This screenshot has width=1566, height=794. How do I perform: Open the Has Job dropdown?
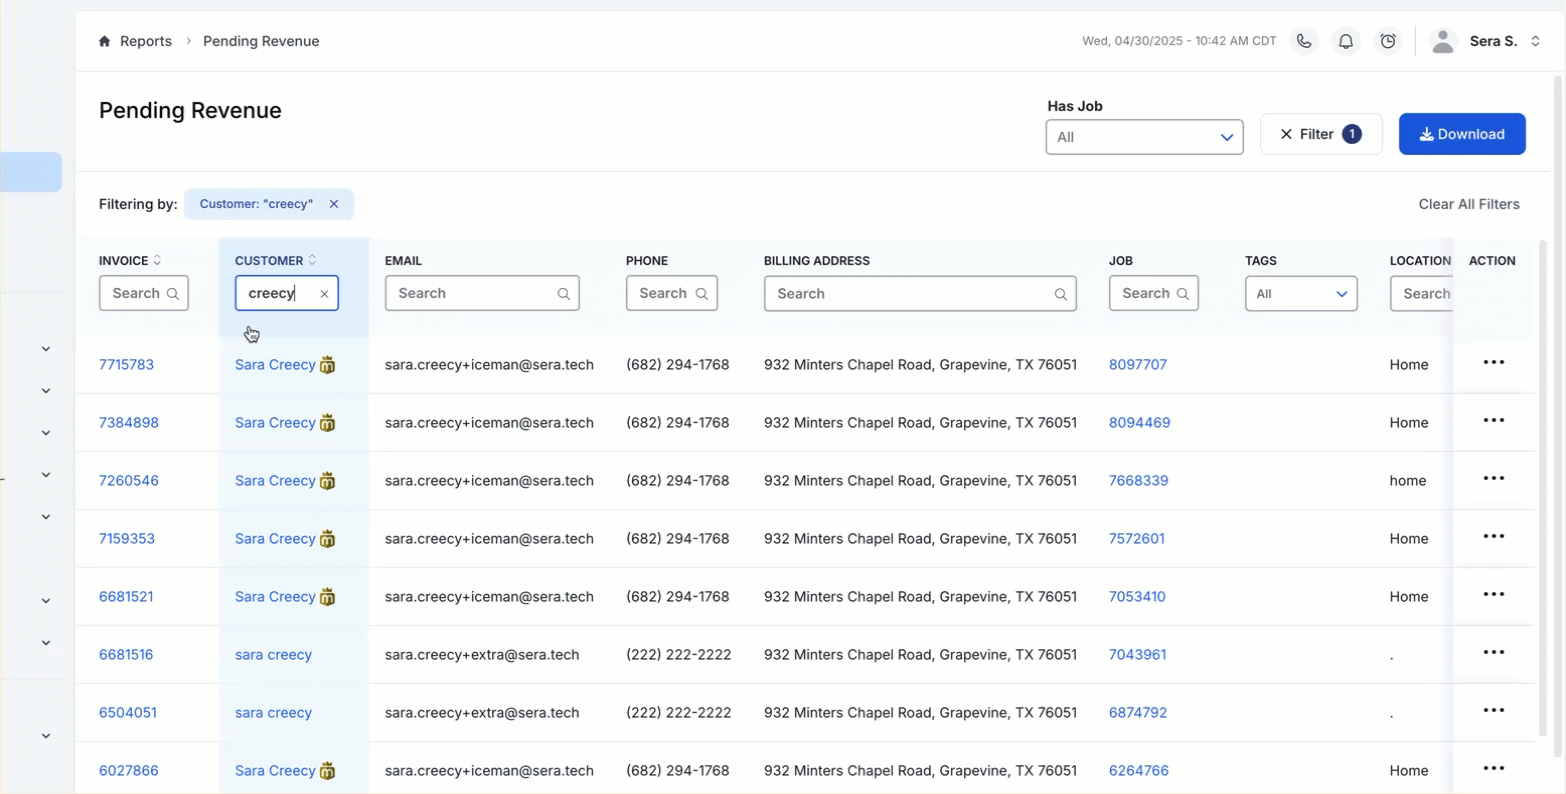[x=1144, y=137]
